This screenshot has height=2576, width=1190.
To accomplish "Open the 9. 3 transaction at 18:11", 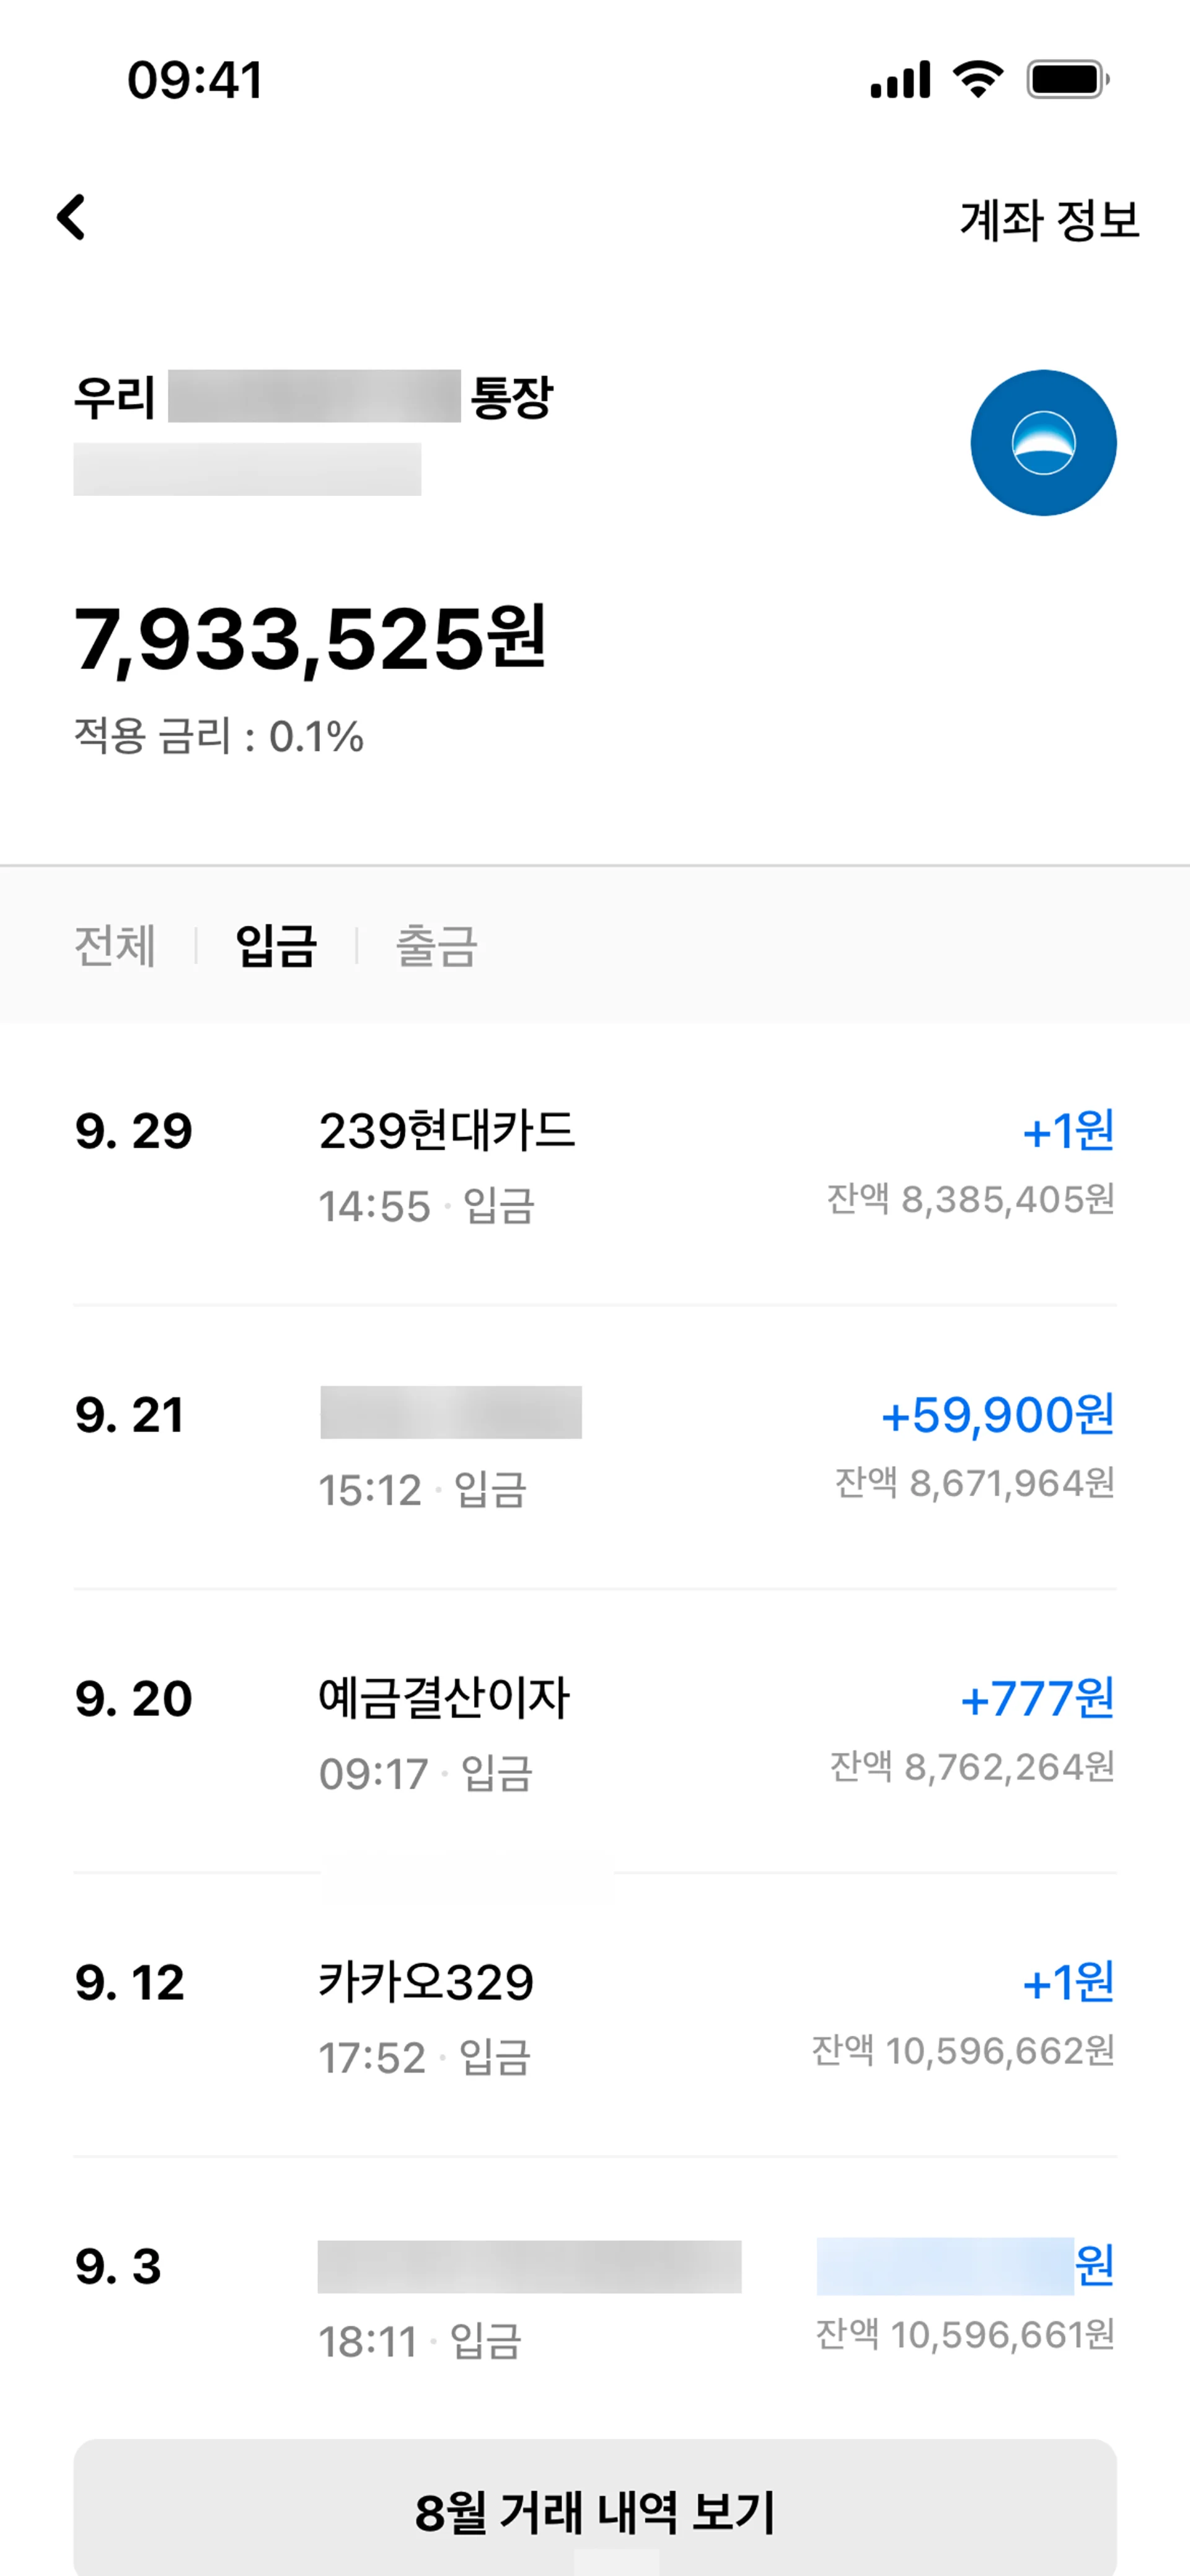I will pos(529,2267).
